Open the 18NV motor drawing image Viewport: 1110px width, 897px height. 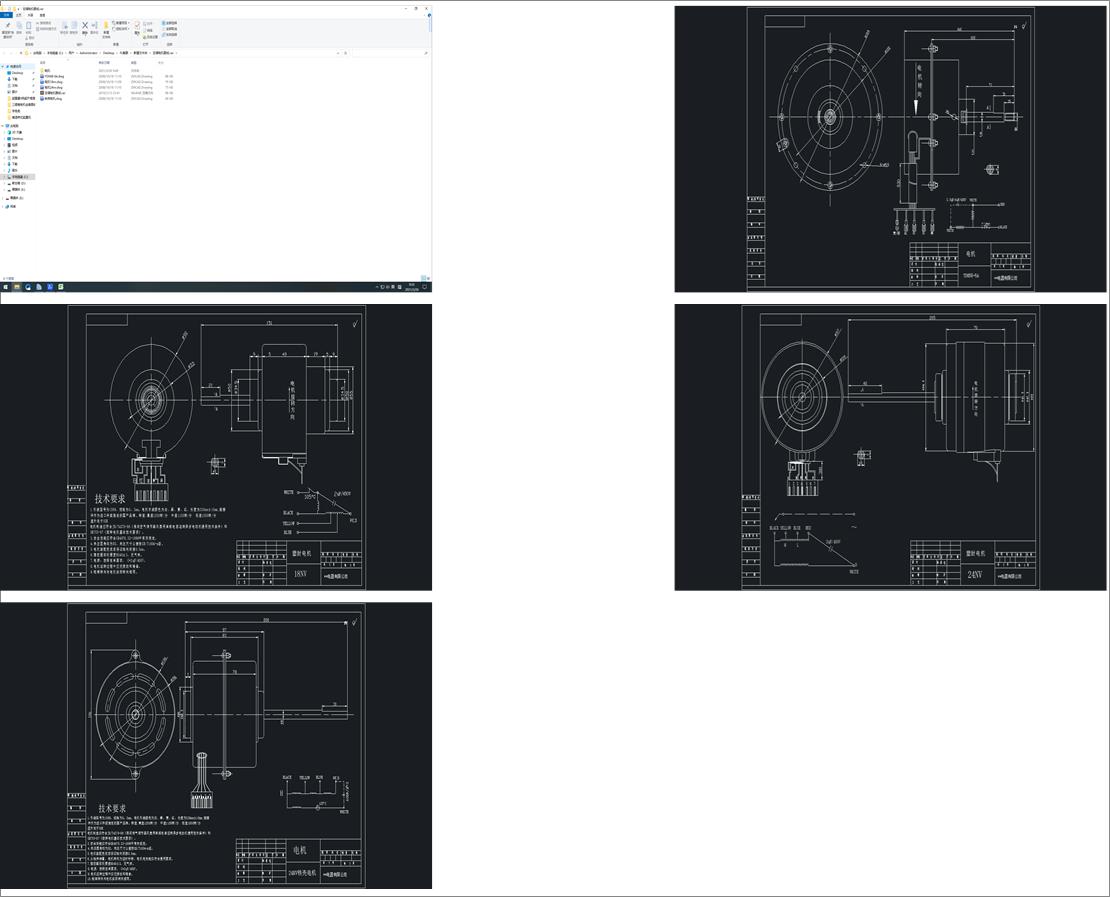click(x=216, y=447)
